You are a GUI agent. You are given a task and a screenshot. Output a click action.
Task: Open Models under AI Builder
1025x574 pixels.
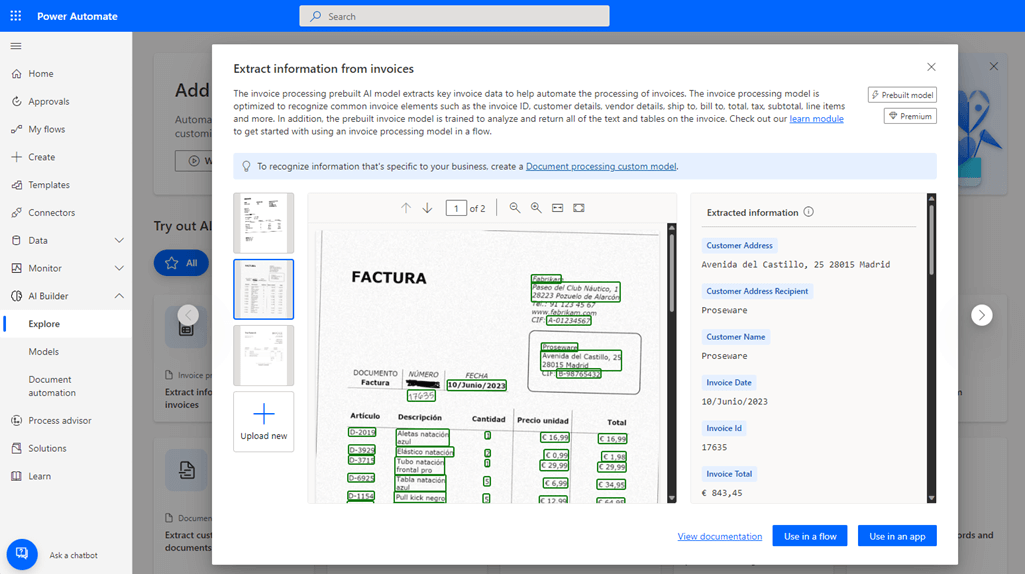[43, 352]
